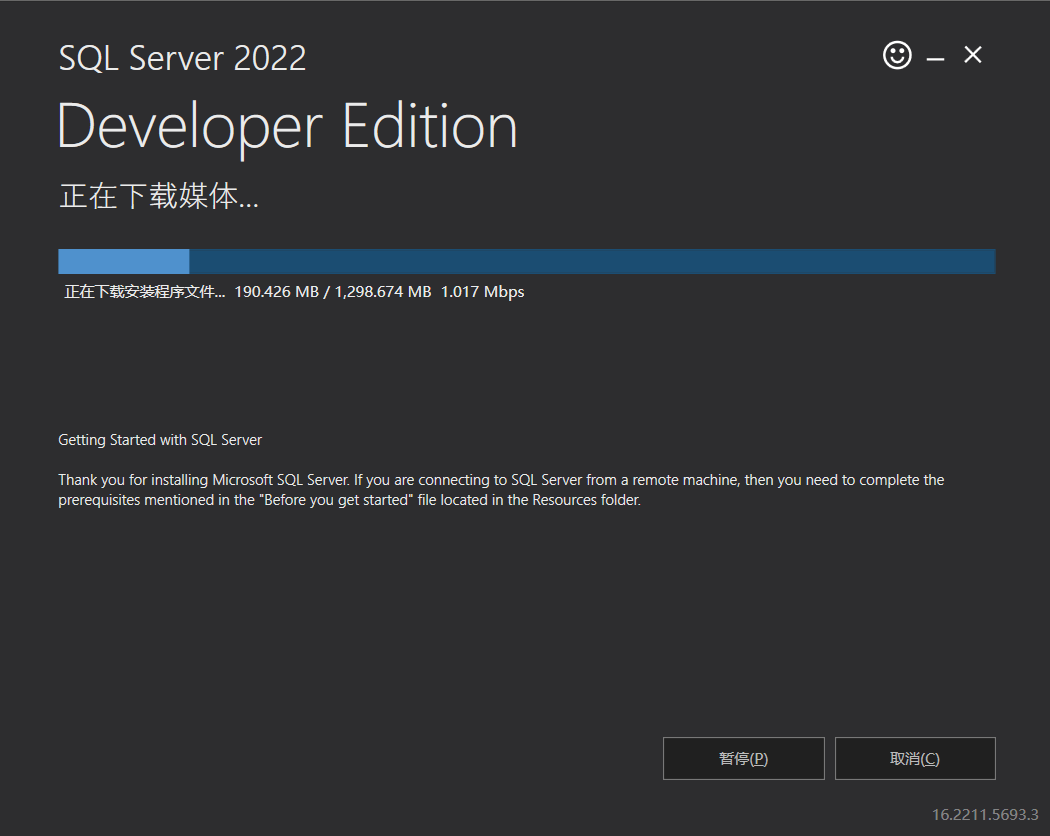Click version number 16.2211.5693.3

(985, 815)
